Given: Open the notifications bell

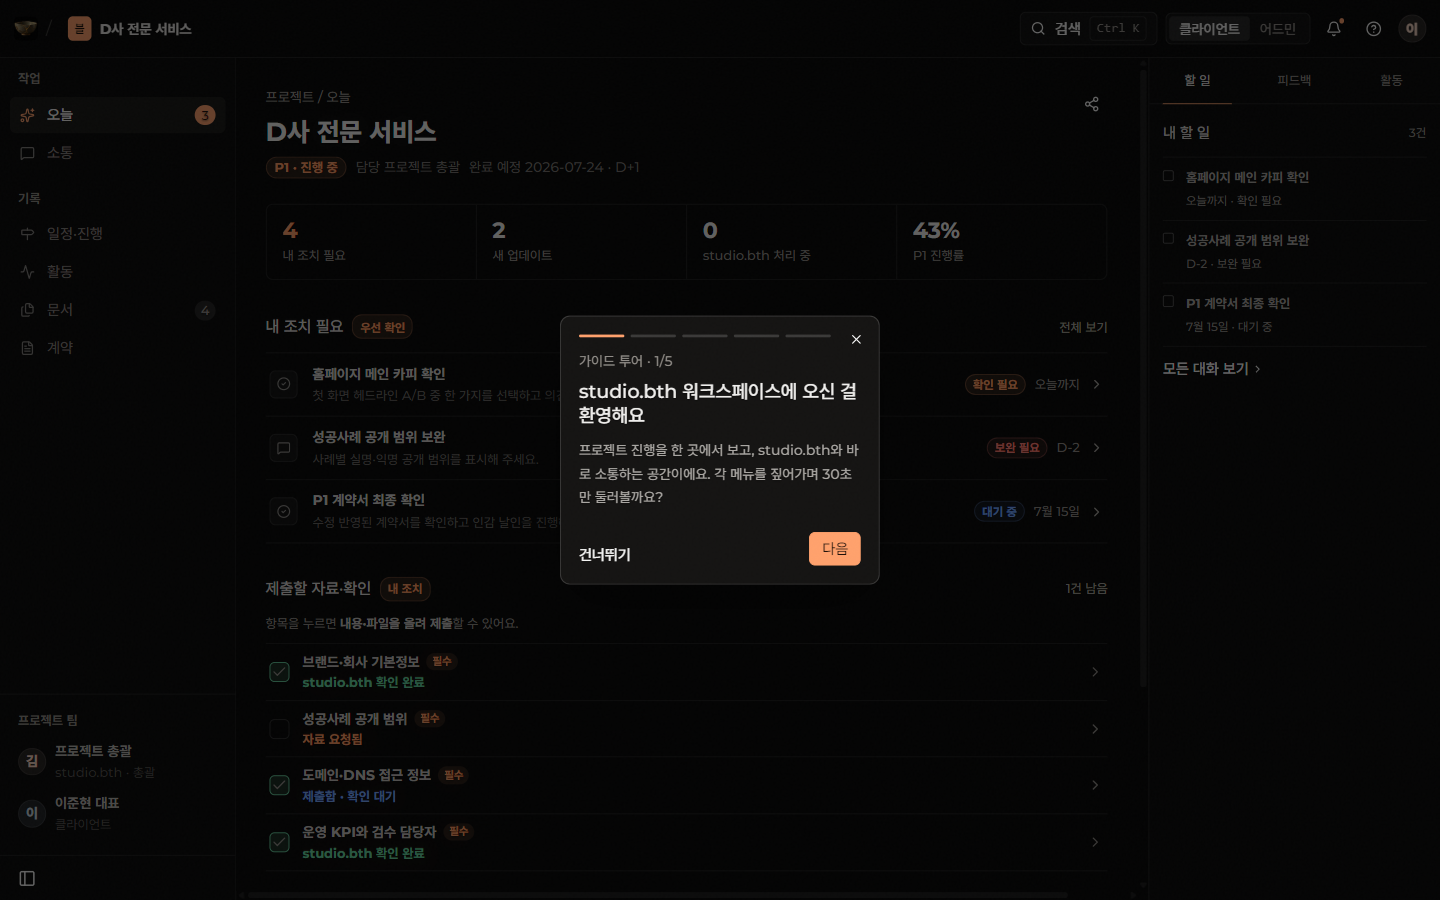Looking at the screenshot, I should 1334,28.
